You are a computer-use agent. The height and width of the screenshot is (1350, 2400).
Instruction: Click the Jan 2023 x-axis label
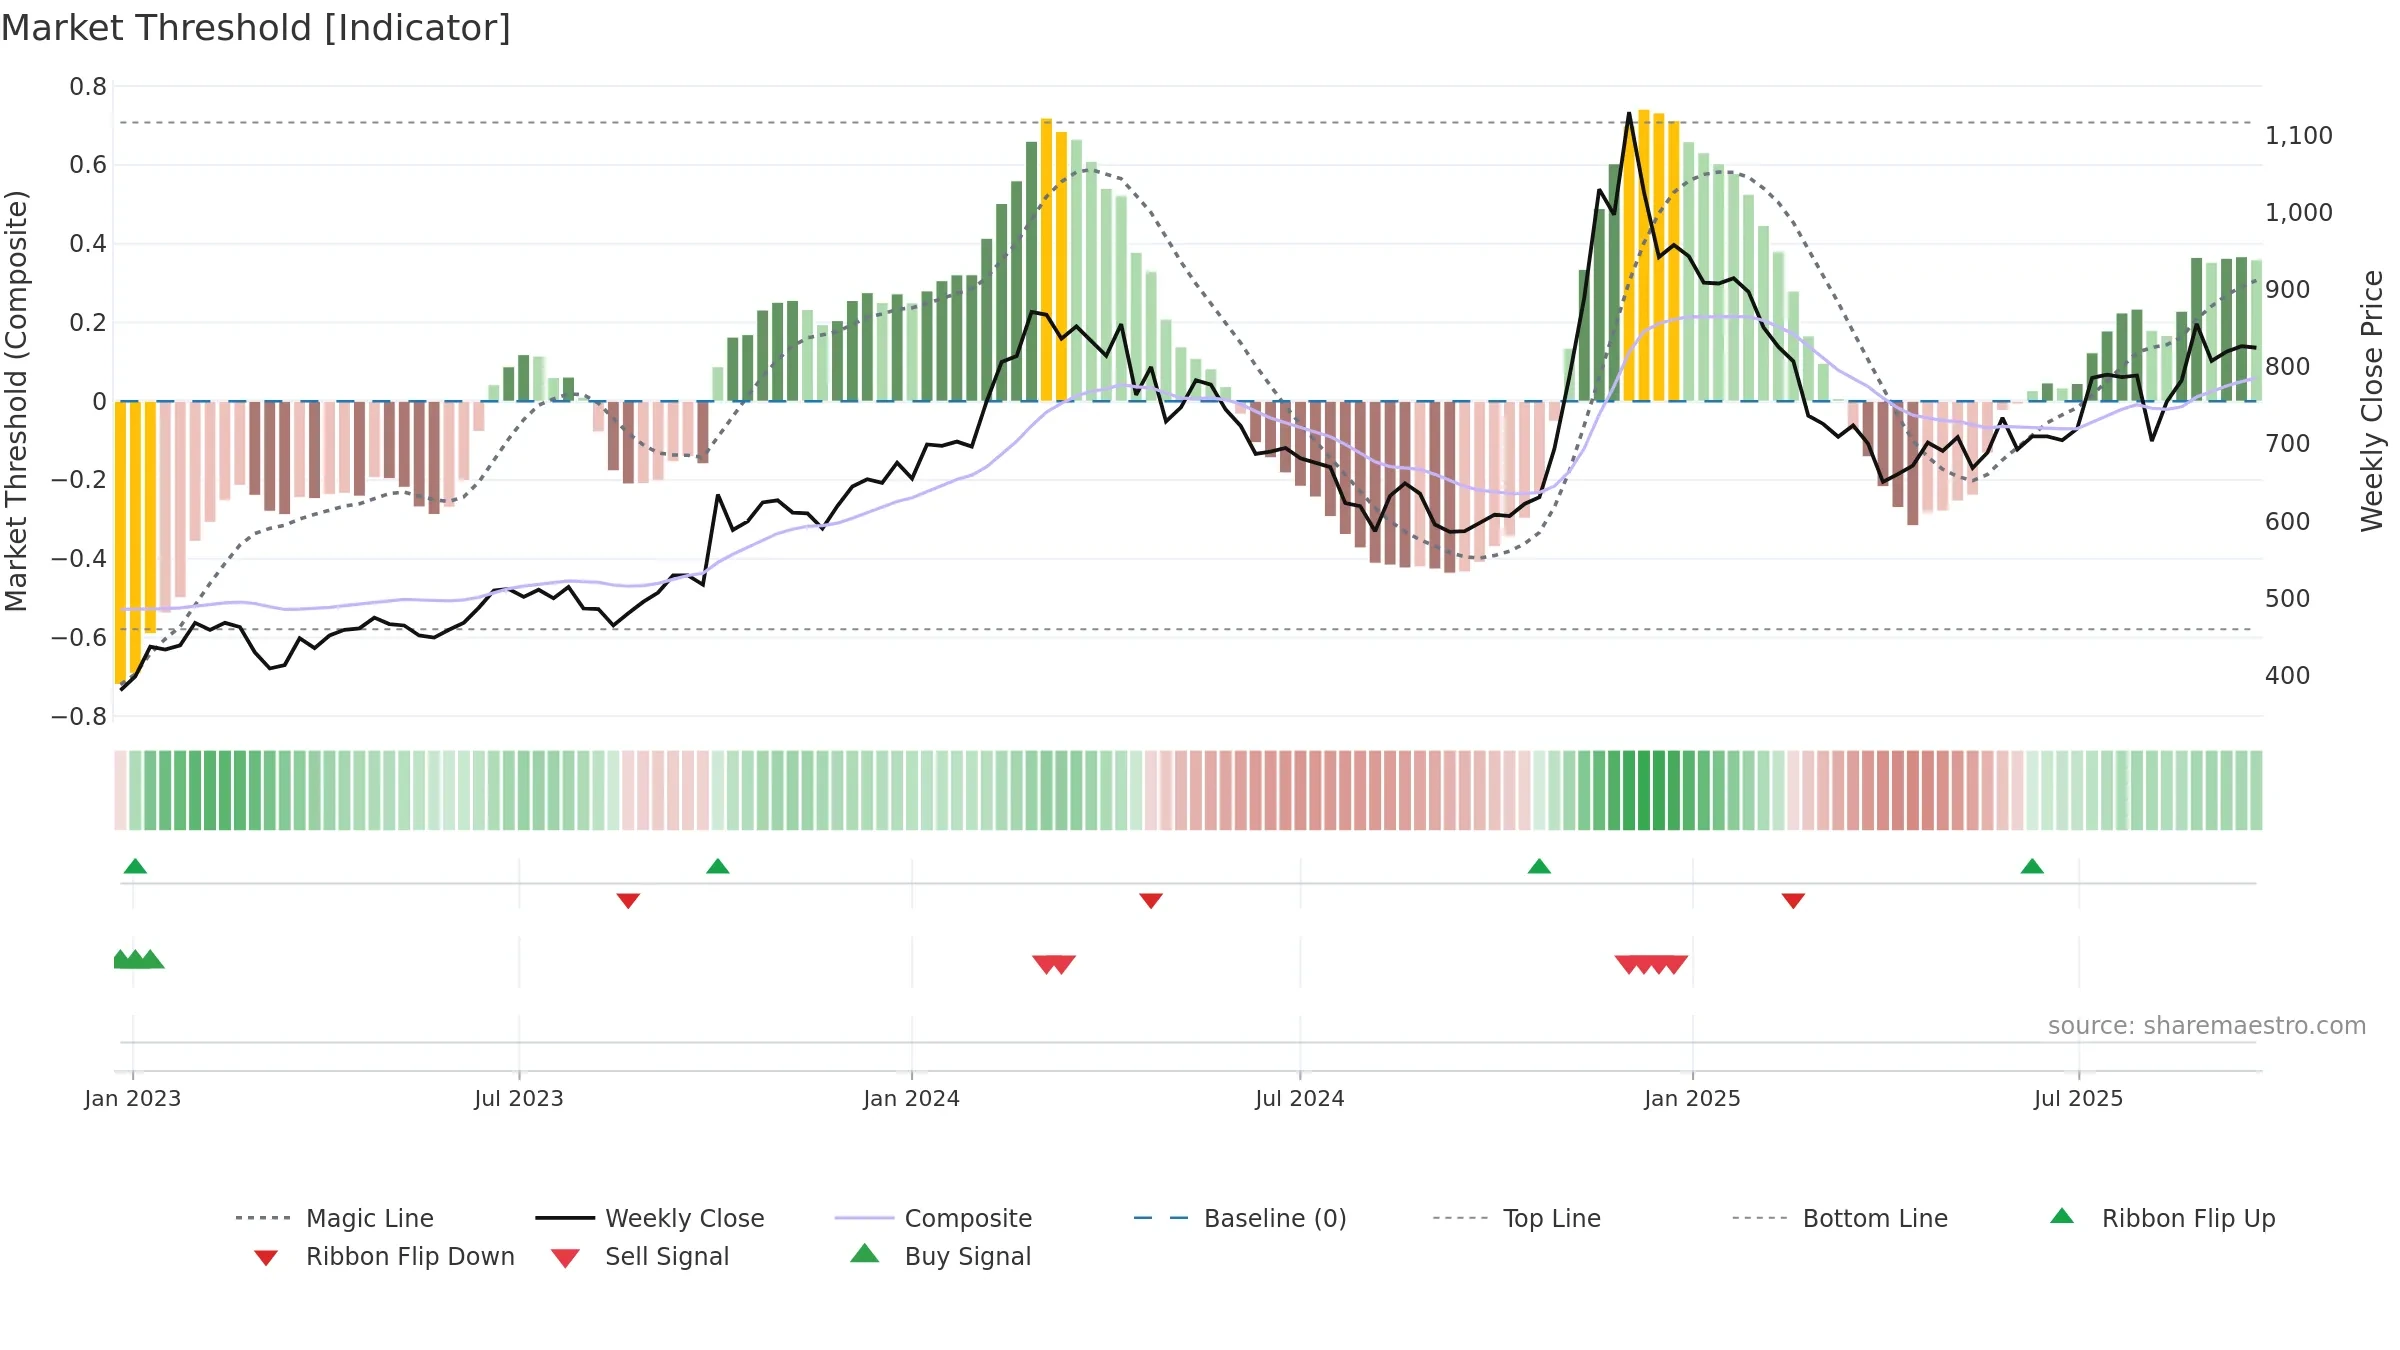133,1098
